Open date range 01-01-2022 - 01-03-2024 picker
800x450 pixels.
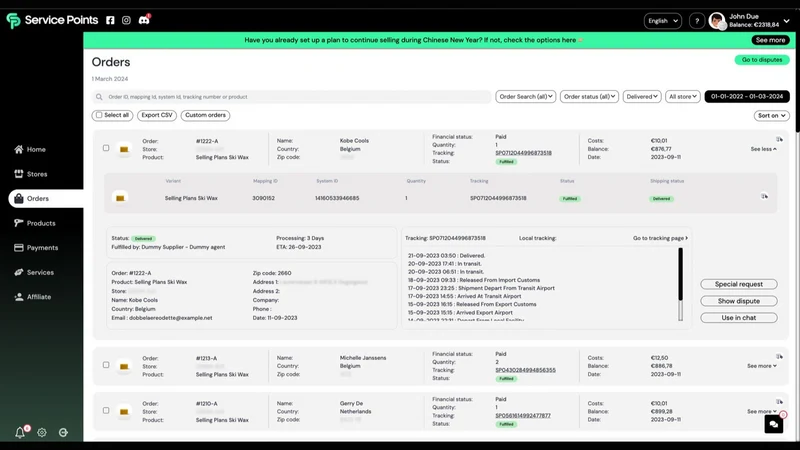(746, 96)
